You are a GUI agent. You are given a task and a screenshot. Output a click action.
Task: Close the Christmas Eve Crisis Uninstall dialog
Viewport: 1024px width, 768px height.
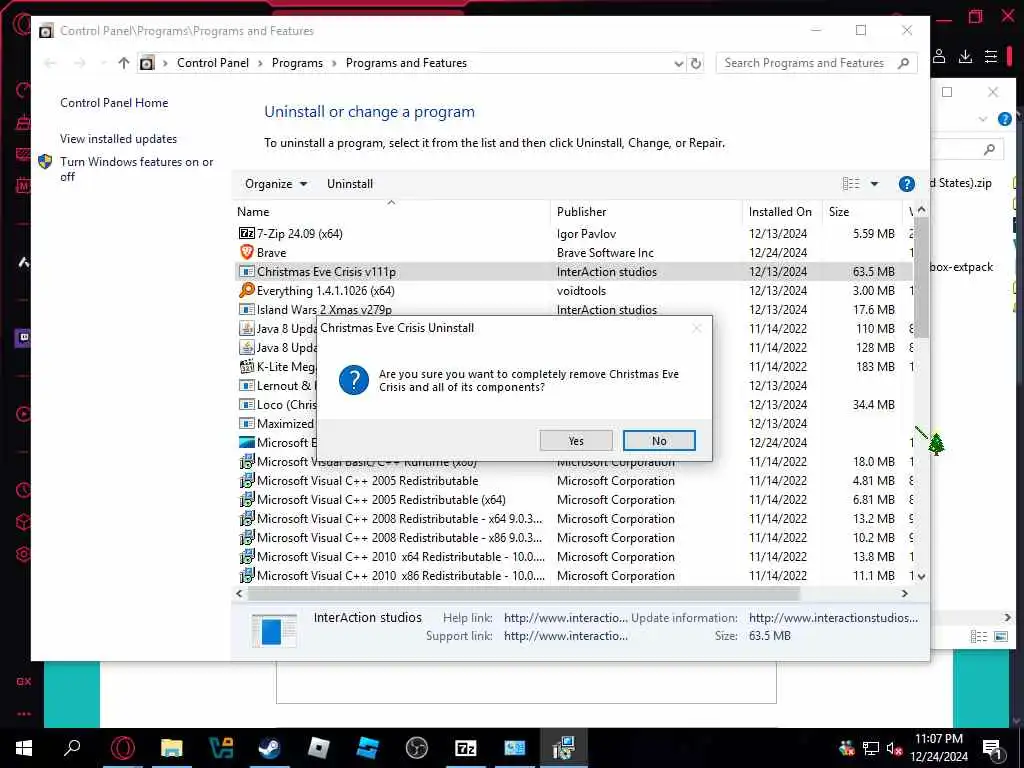coord(697,328)
